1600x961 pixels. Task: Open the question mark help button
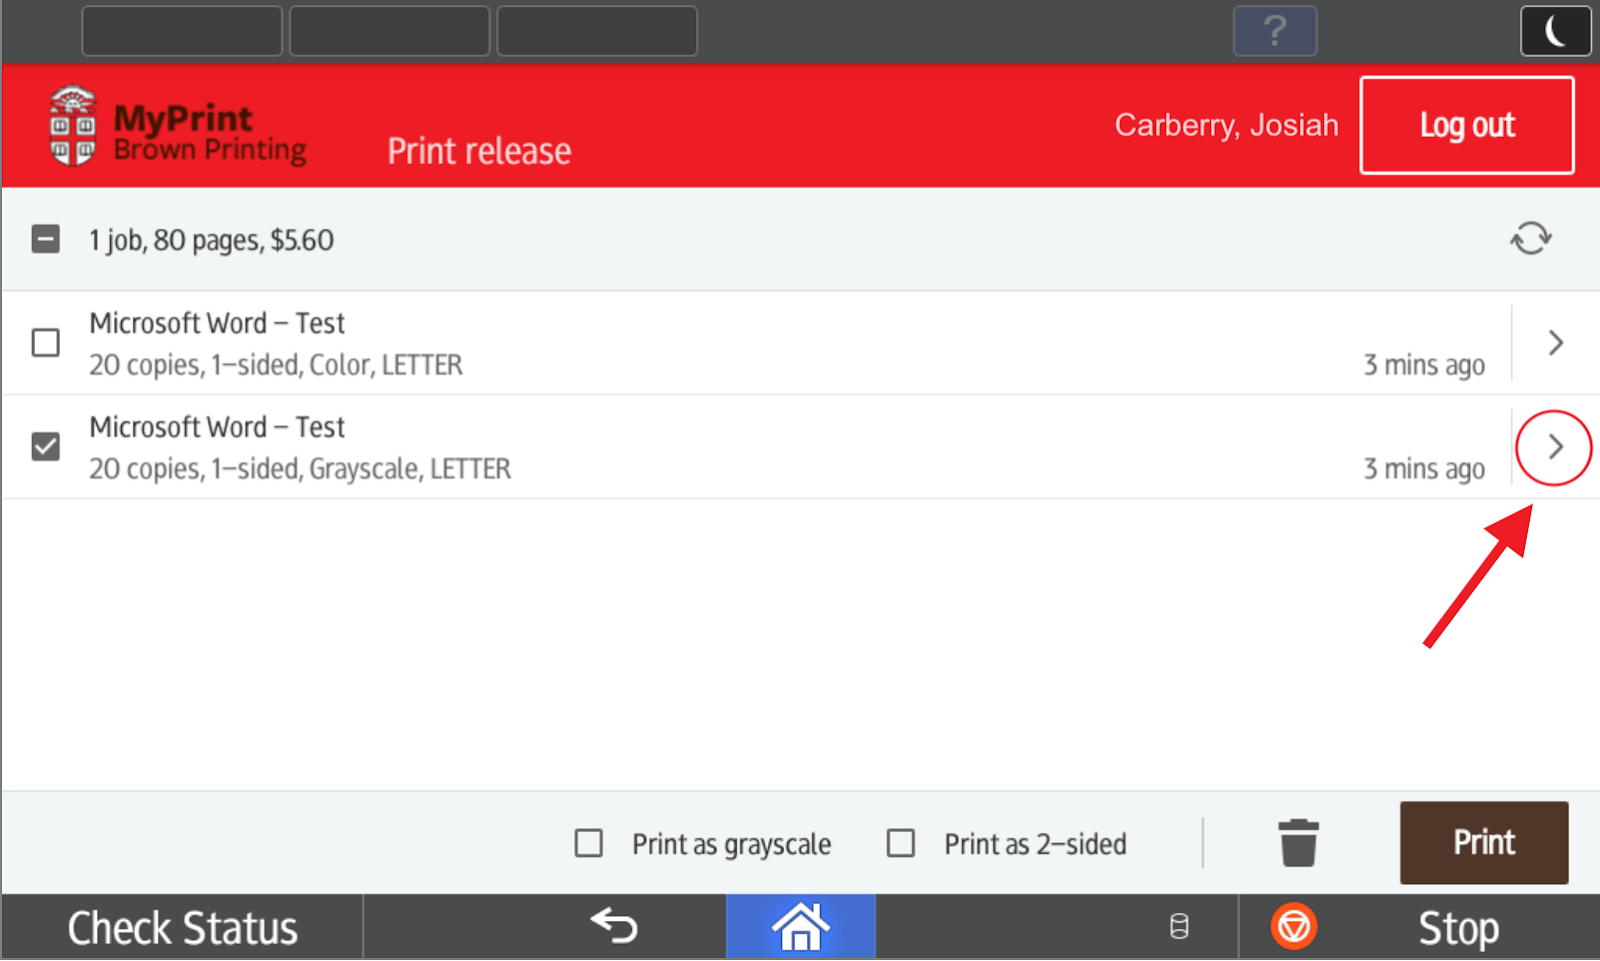click(1274, 31)
